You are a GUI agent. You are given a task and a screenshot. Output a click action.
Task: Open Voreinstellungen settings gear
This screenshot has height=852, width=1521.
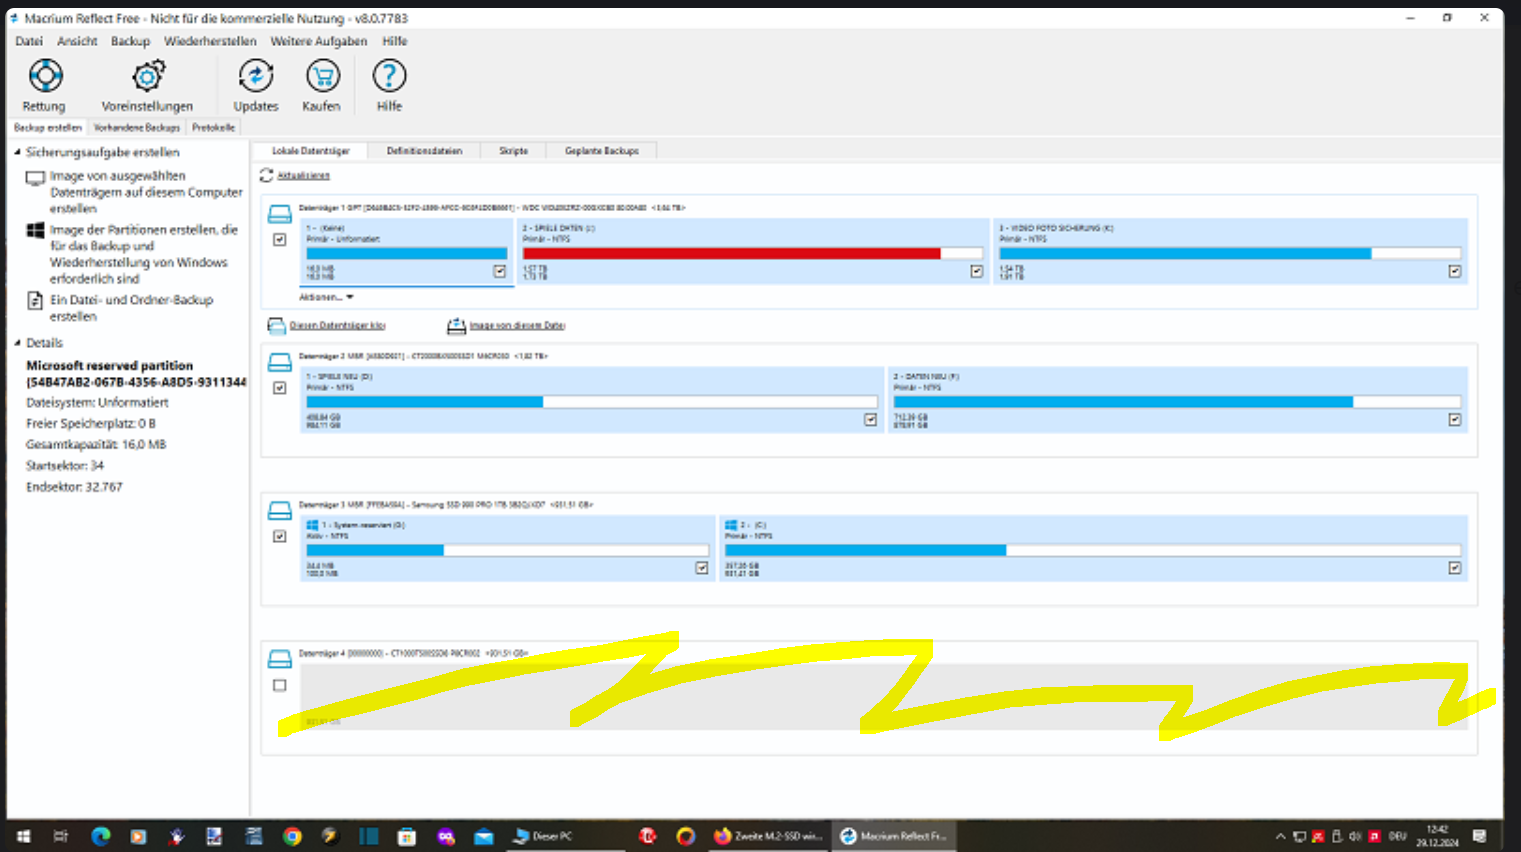pyautogui.click(x=147, y=76)
